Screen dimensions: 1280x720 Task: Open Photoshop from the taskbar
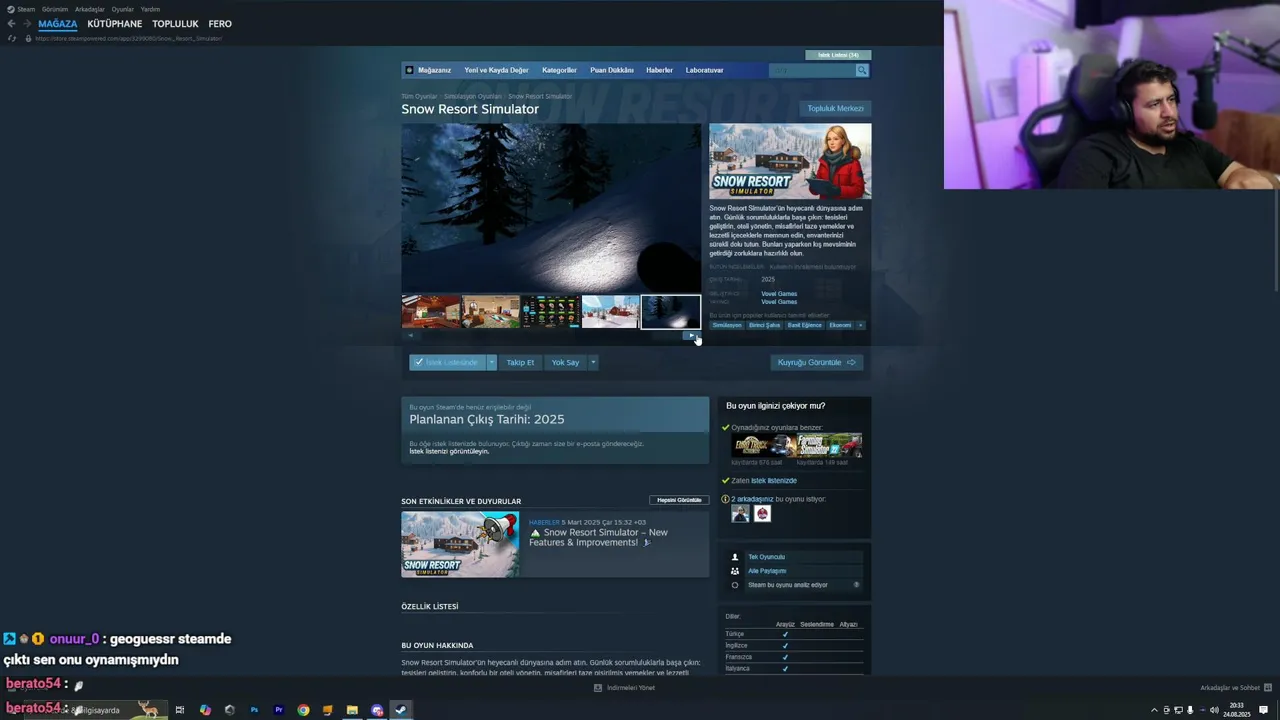(254, 710)
